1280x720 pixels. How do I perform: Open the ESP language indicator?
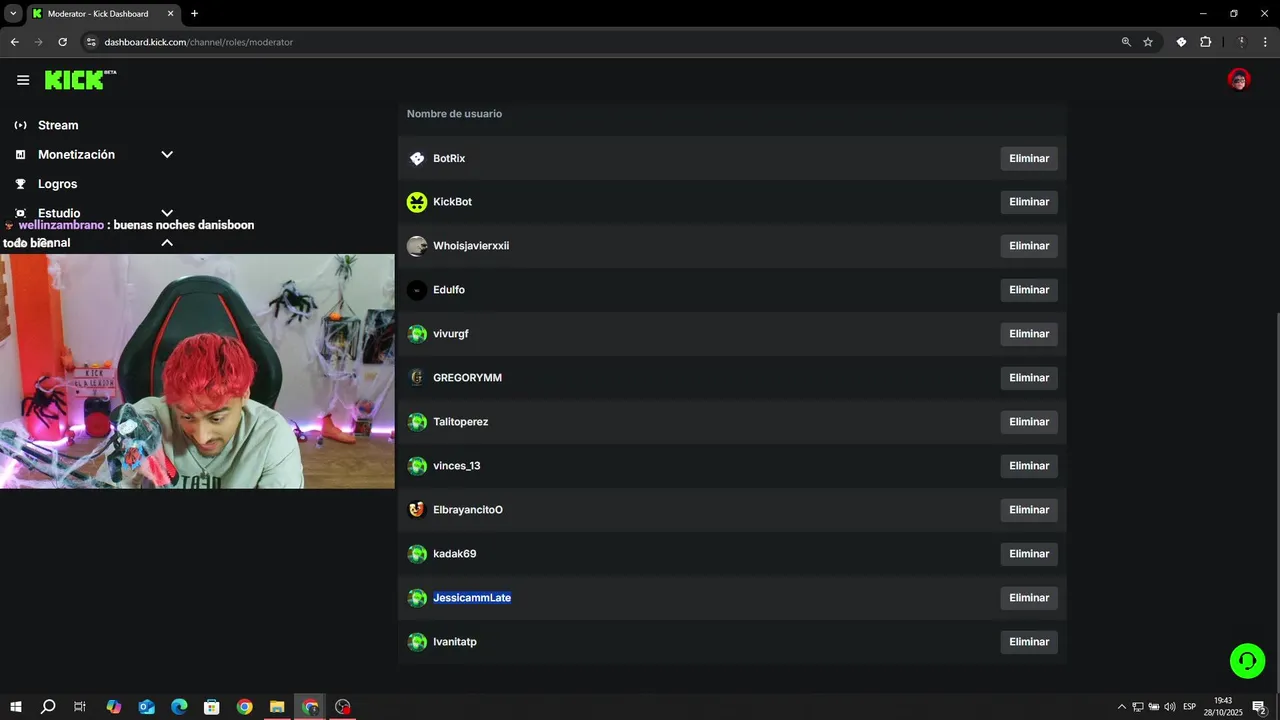pos(1189,707)
